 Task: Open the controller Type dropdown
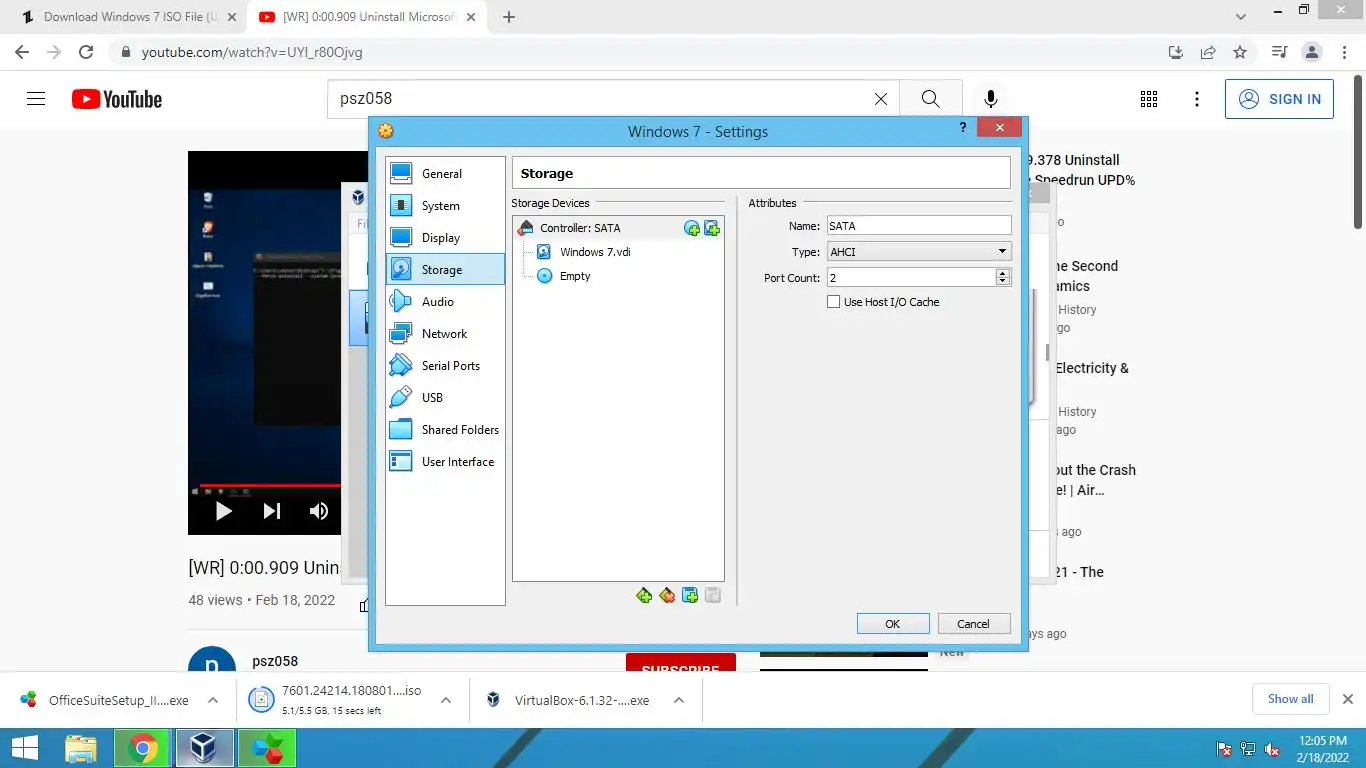pos(919,252)
